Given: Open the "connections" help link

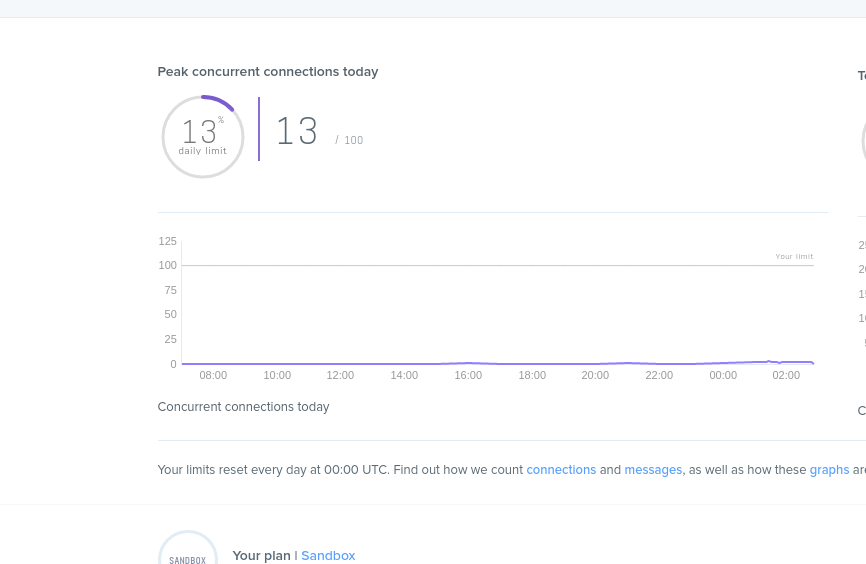Looking at the screenshot, I should (561, 470).
